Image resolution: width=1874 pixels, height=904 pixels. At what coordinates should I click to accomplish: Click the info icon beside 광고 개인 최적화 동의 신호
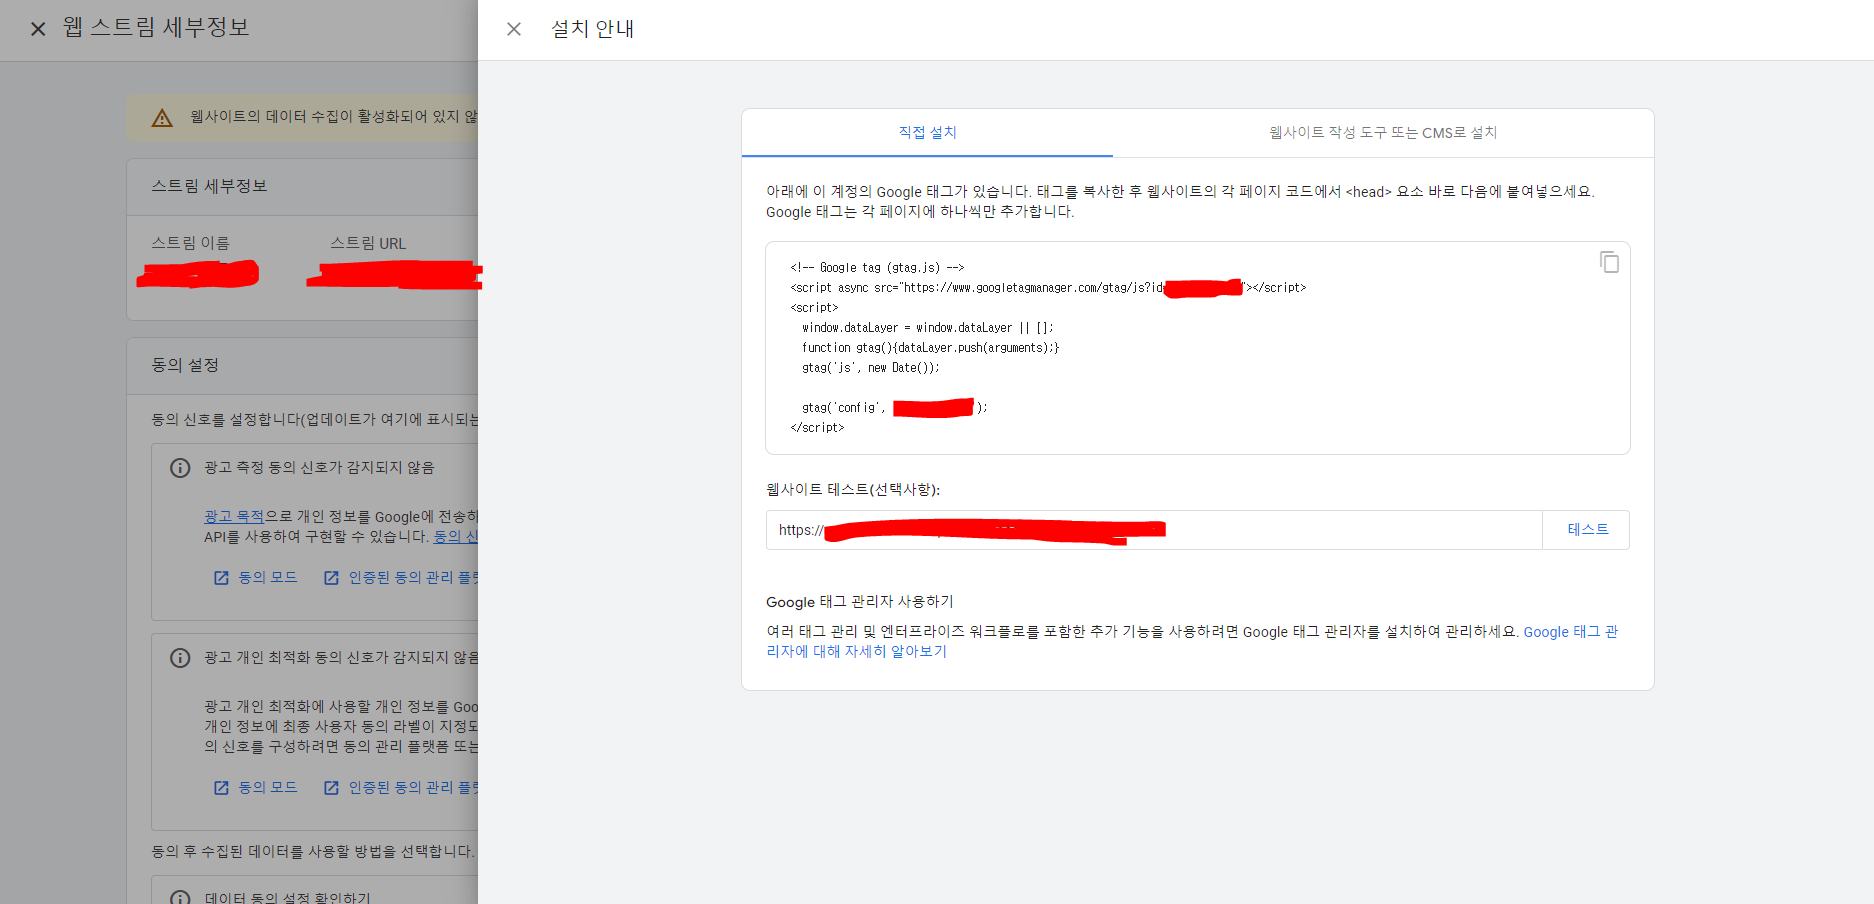coord(180,658)
